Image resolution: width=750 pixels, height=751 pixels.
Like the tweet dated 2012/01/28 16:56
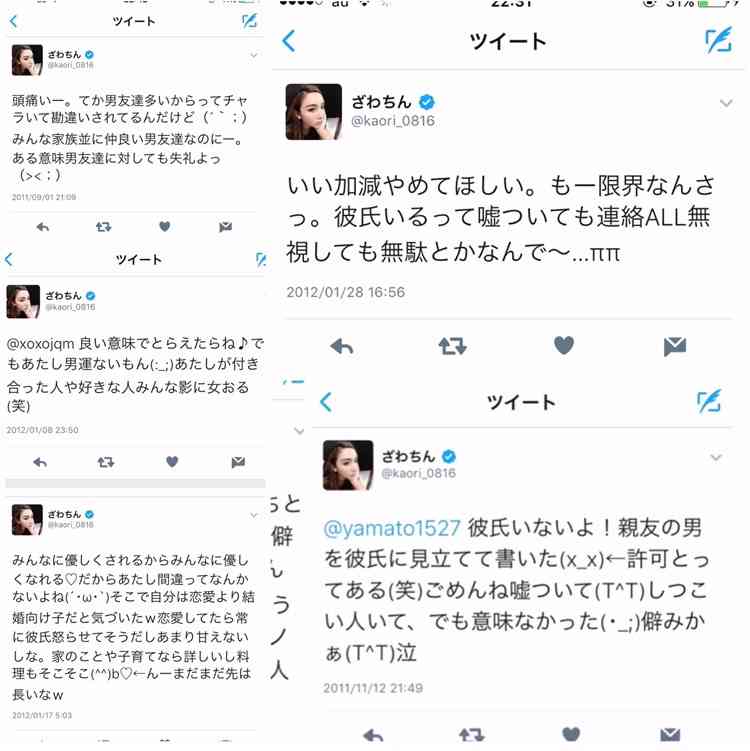[564, 345]
